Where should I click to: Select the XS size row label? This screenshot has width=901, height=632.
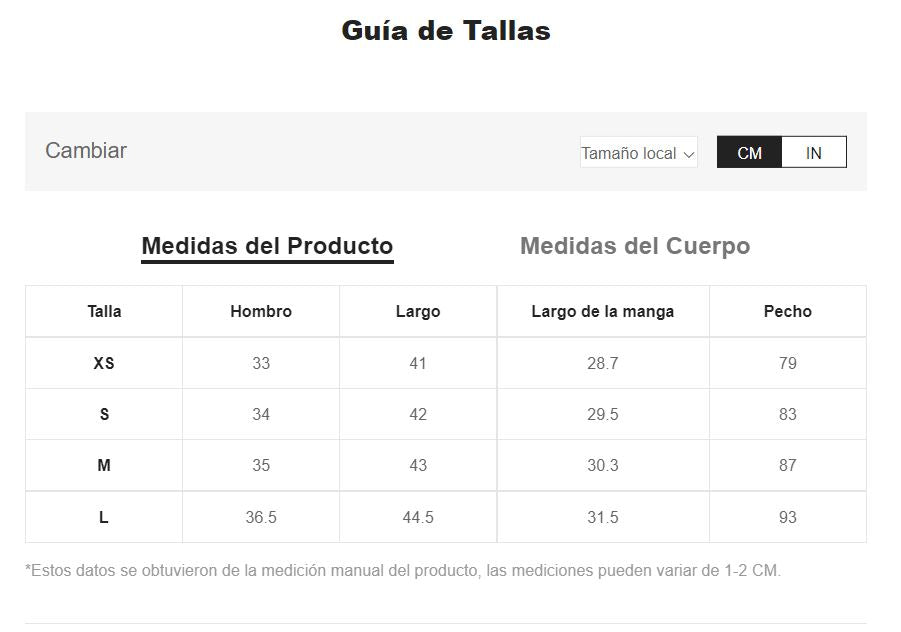click(x=104, y=363)
